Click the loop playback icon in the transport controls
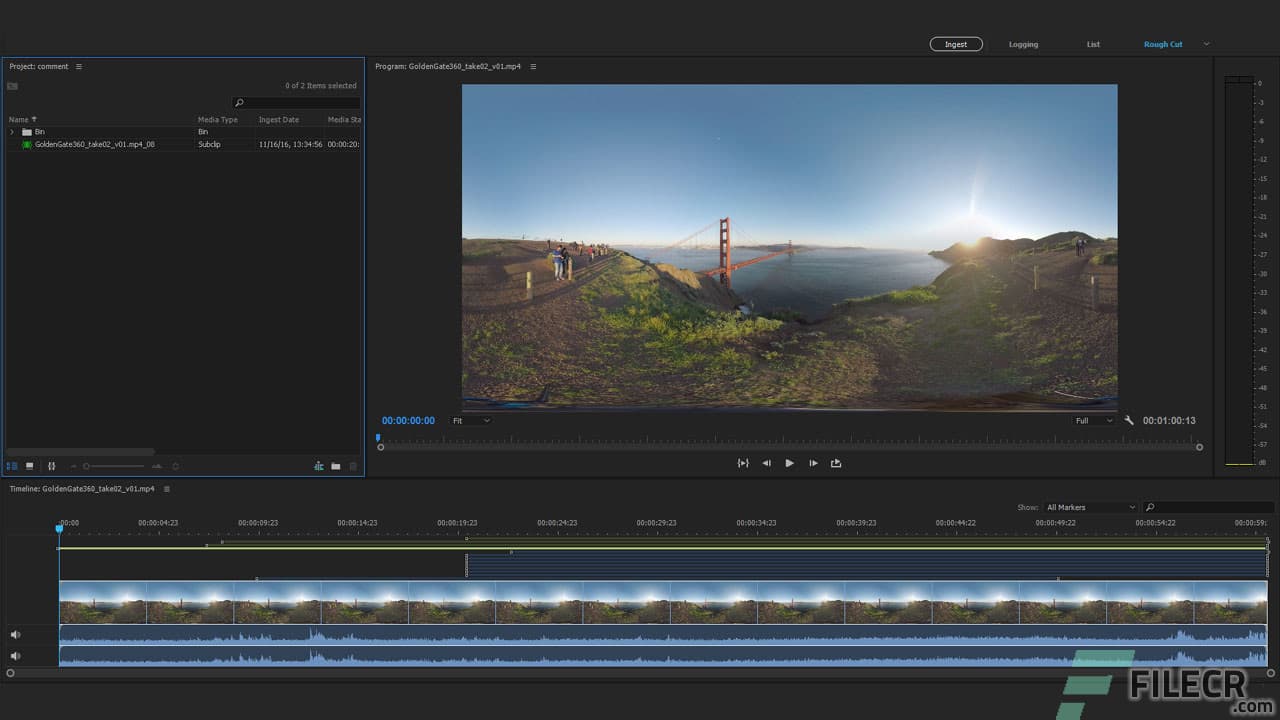Viewport: 1280px width, 720px height. [743, 463]
